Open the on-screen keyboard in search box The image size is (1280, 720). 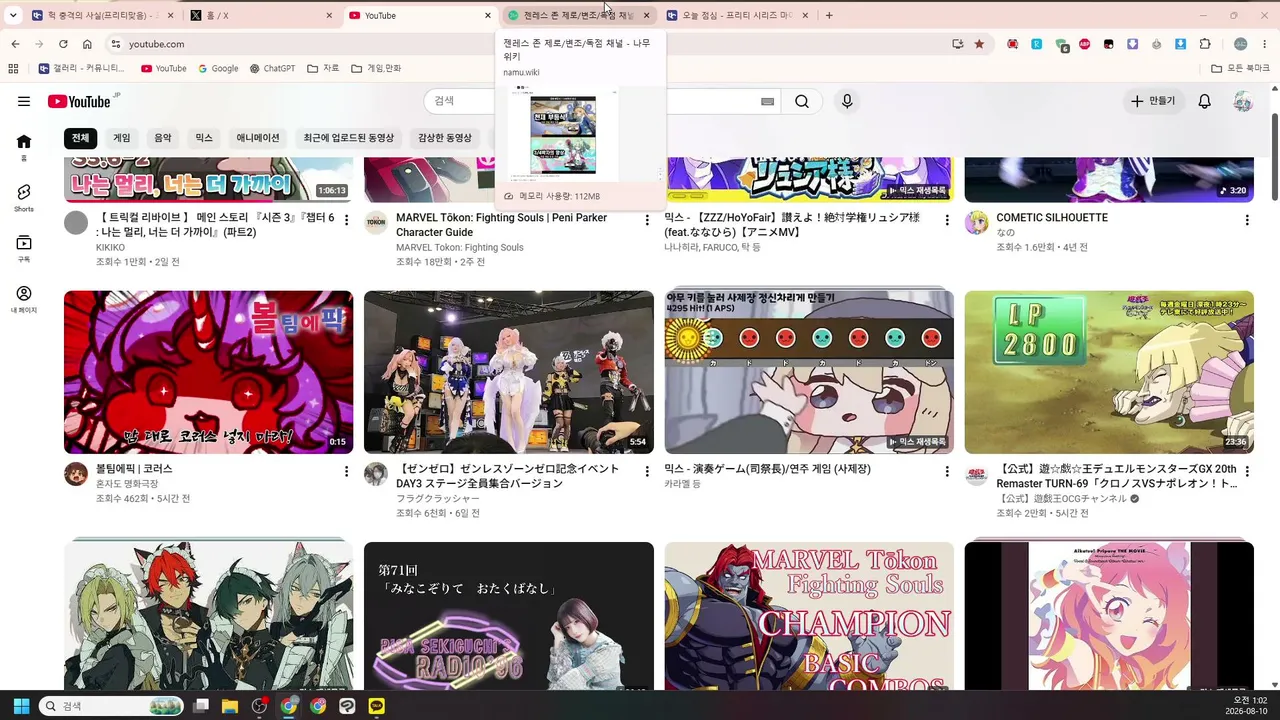[767, 101]
